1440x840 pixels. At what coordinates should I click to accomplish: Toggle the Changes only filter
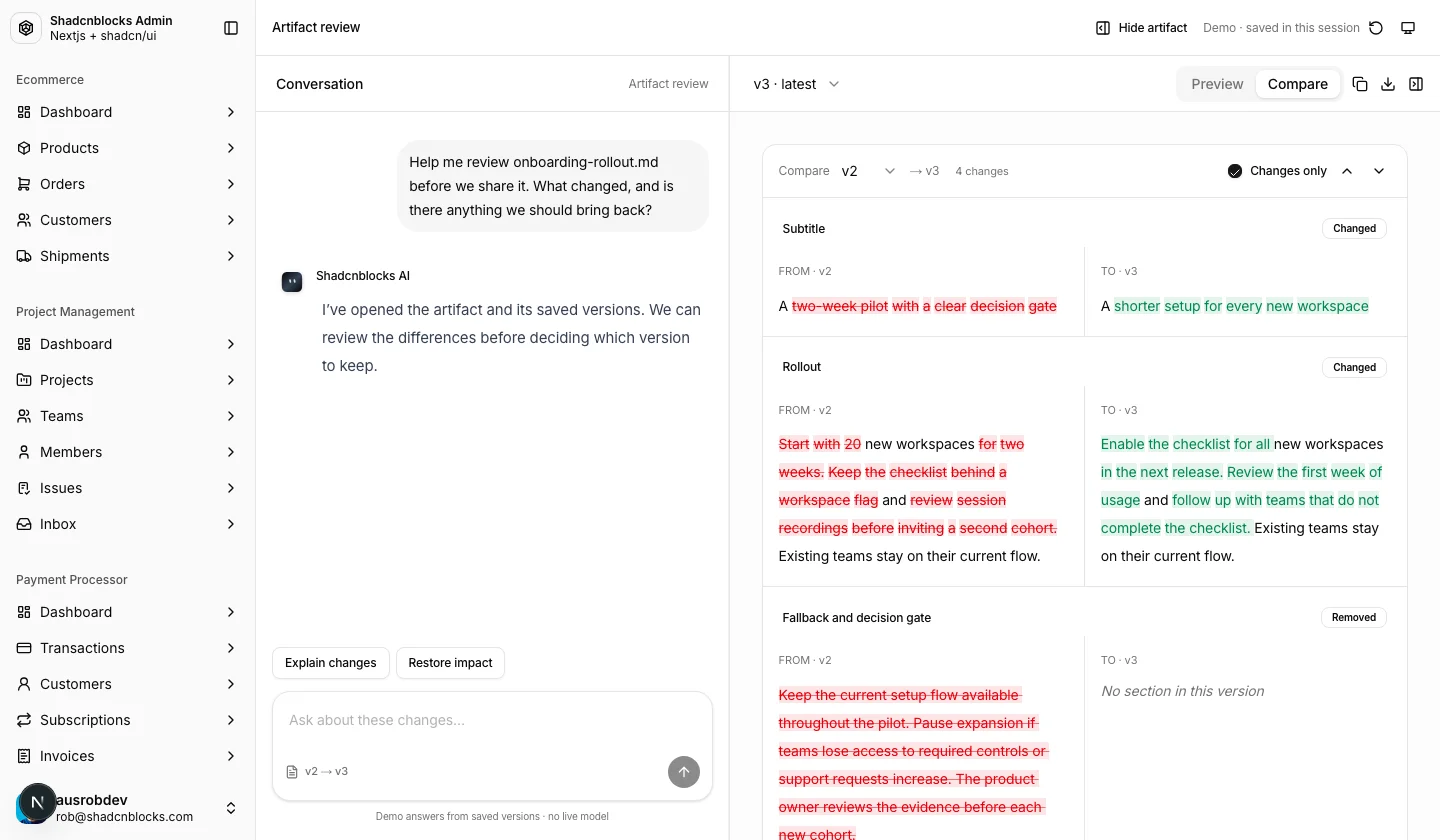1277,171
